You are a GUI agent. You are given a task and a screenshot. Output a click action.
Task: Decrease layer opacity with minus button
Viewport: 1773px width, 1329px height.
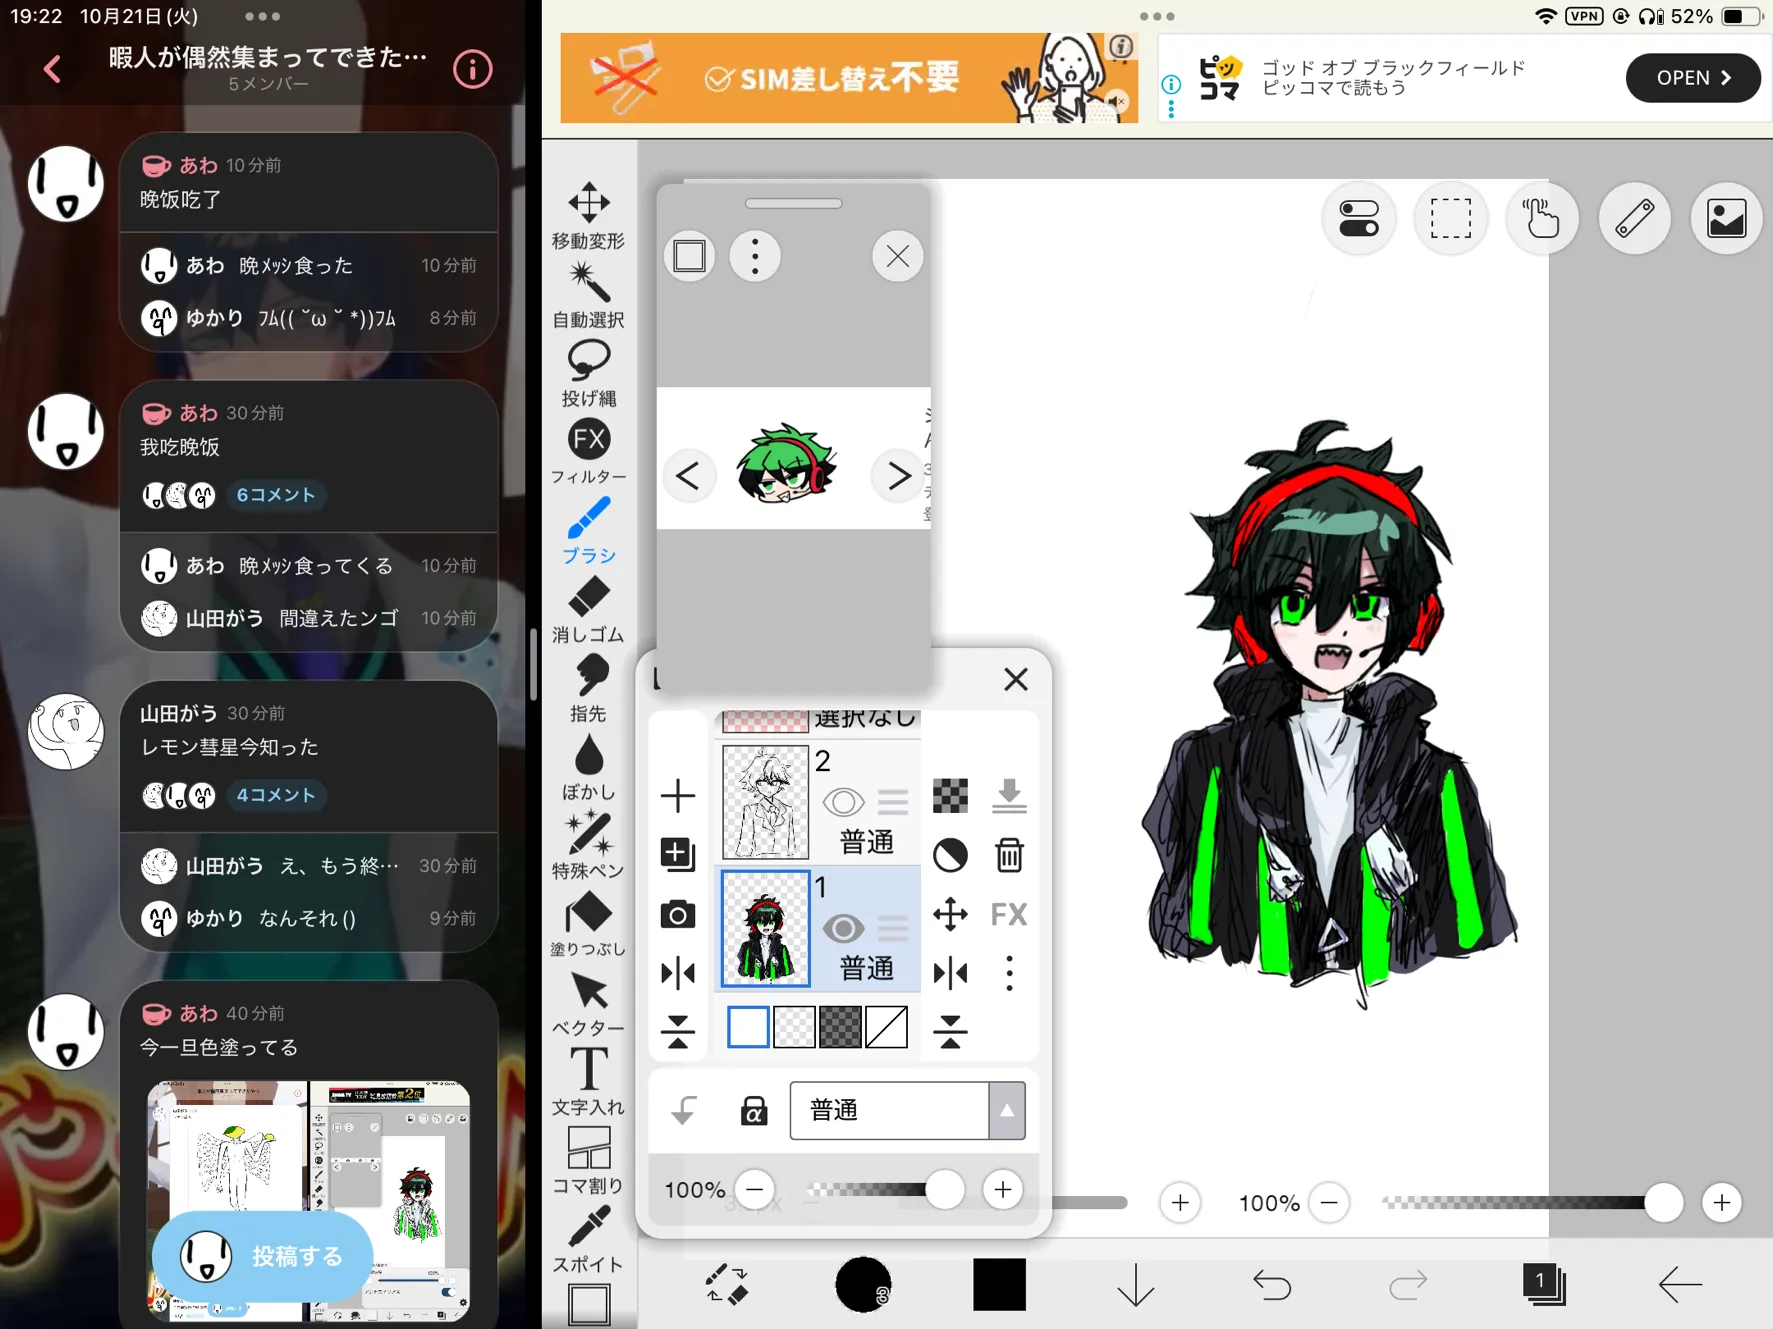[755, 1190]
